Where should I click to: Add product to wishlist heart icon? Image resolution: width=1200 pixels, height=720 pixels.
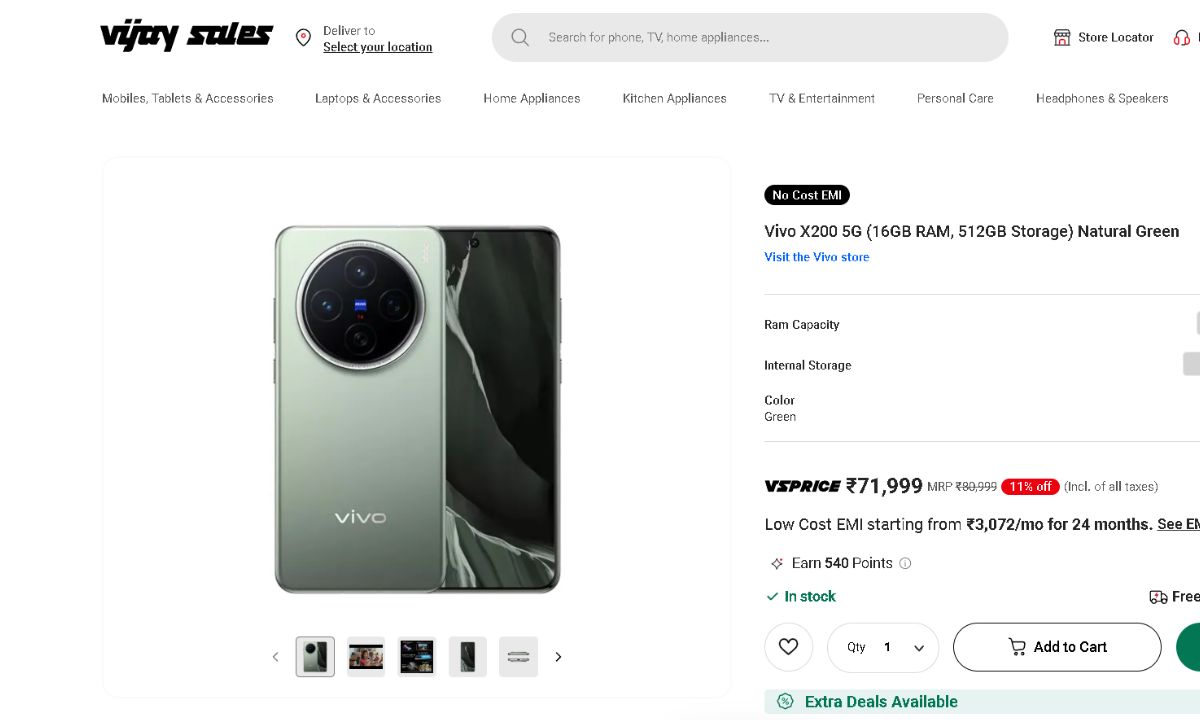pyautogui.click(x=789, y=647)
